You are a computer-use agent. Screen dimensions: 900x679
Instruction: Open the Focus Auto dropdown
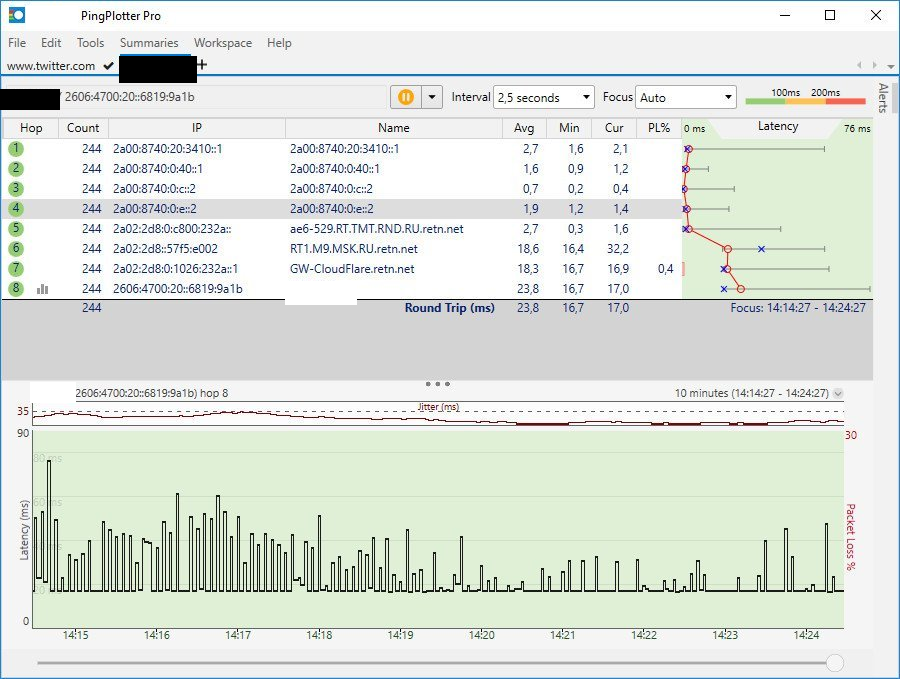pos(685,97)
